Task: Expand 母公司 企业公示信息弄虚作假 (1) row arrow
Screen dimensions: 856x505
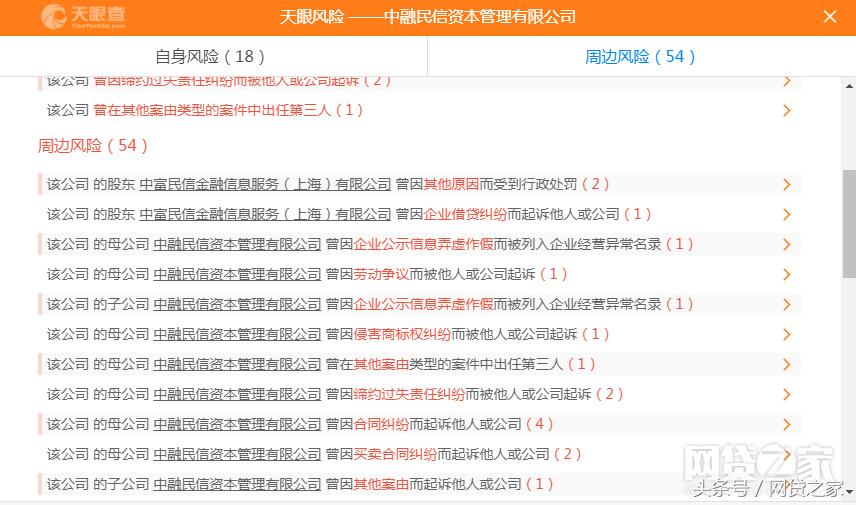Action: [x=786, y=245]
